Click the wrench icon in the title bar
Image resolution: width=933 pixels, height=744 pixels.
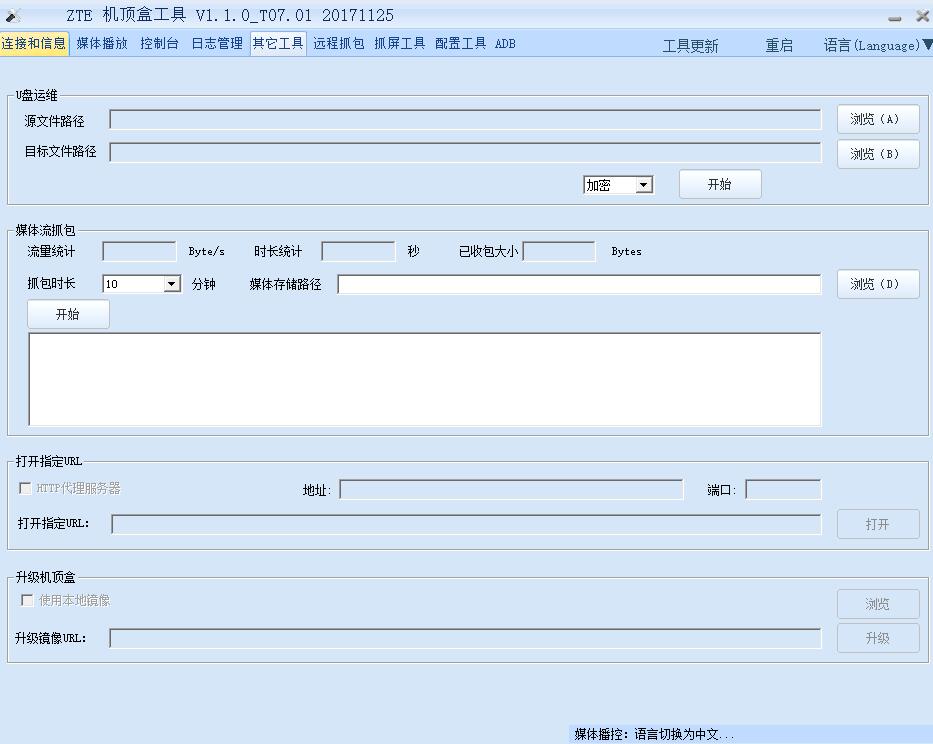(x=16, y=13)
